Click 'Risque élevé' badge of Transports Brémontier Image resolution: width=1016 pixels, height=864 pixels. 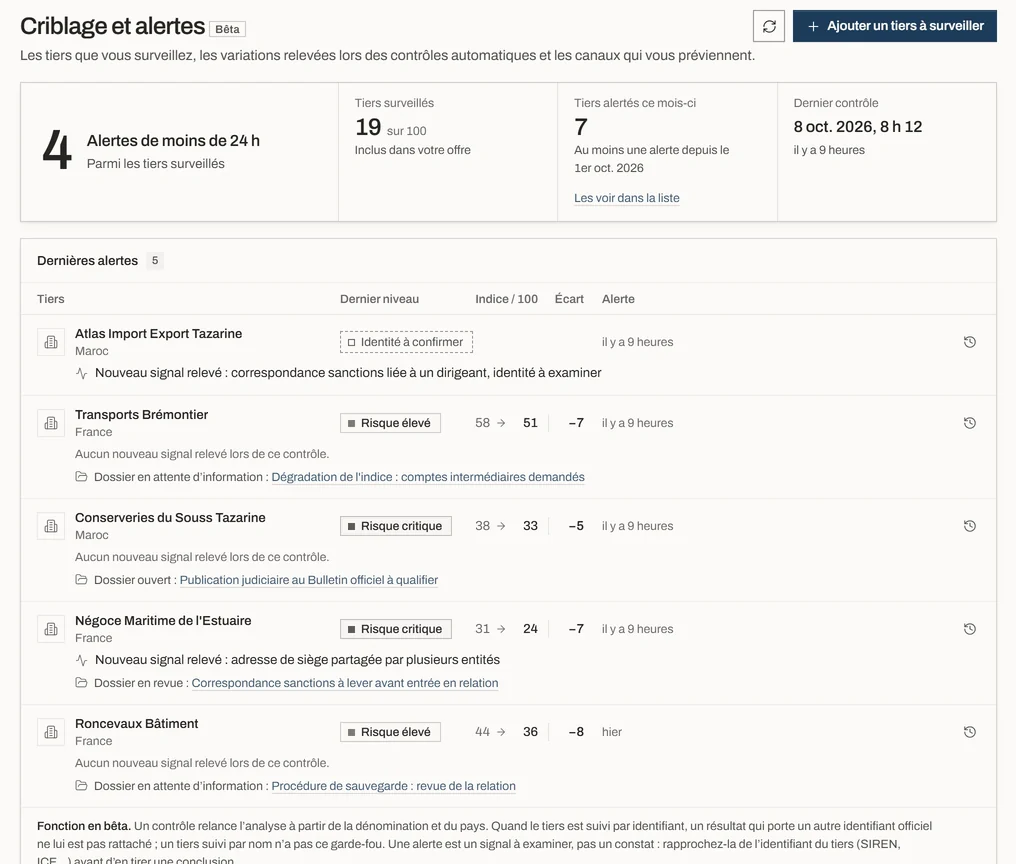[390, 423]
